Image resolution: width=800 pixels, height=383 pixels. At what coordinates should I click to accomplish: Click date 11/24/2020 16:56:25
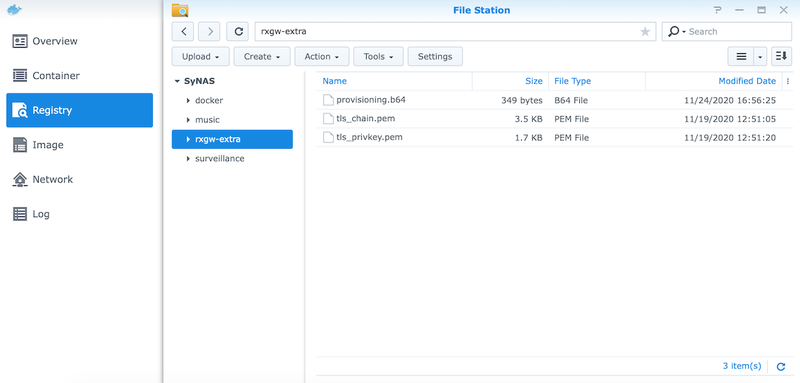point(730,100)
